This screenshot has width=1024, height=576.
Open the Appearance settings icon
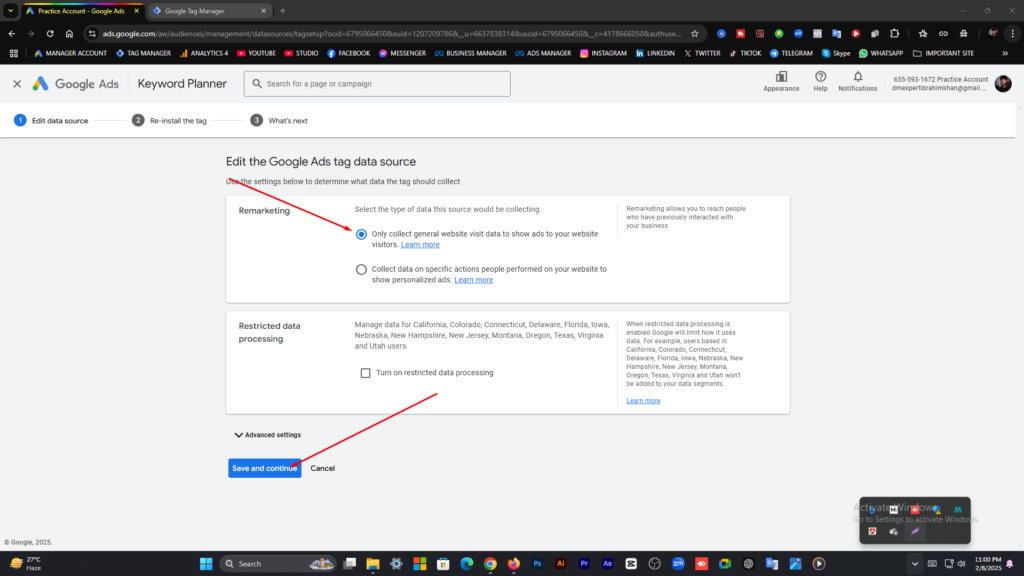tap(781, 82)
